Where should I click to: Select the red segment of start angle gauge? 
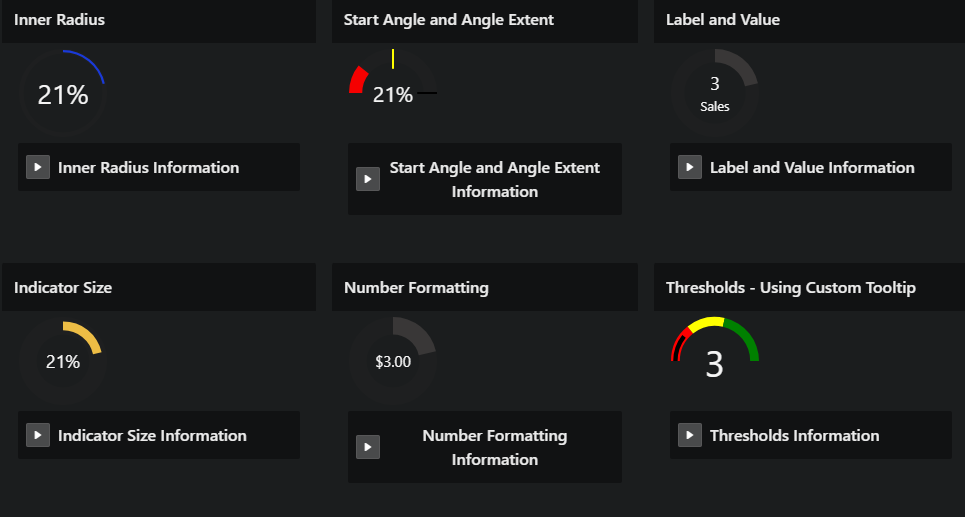click(x=358, y=81)
